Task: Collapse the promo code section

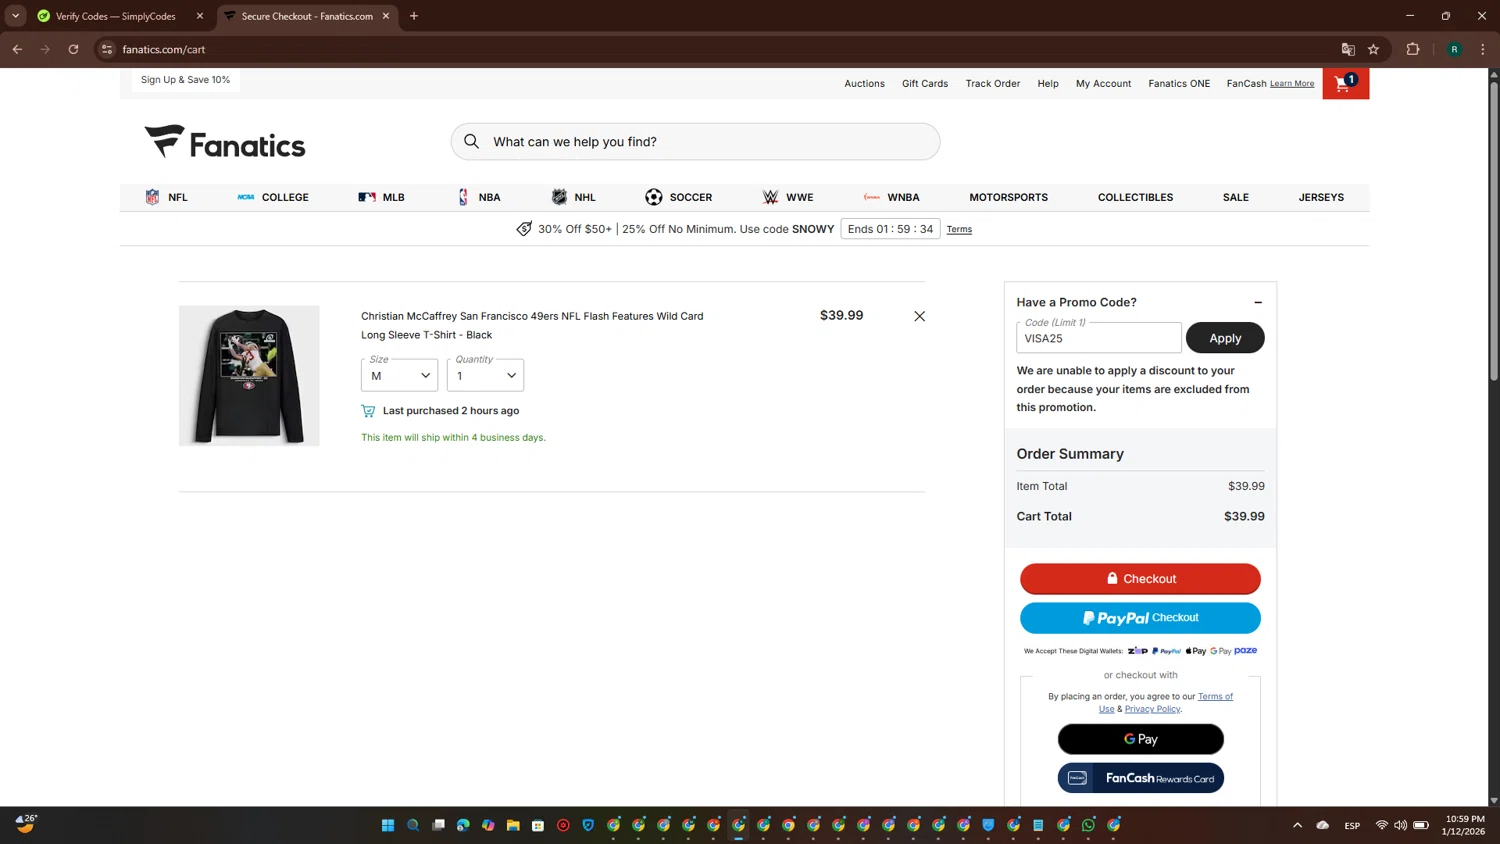Action: click(1258, 302)
